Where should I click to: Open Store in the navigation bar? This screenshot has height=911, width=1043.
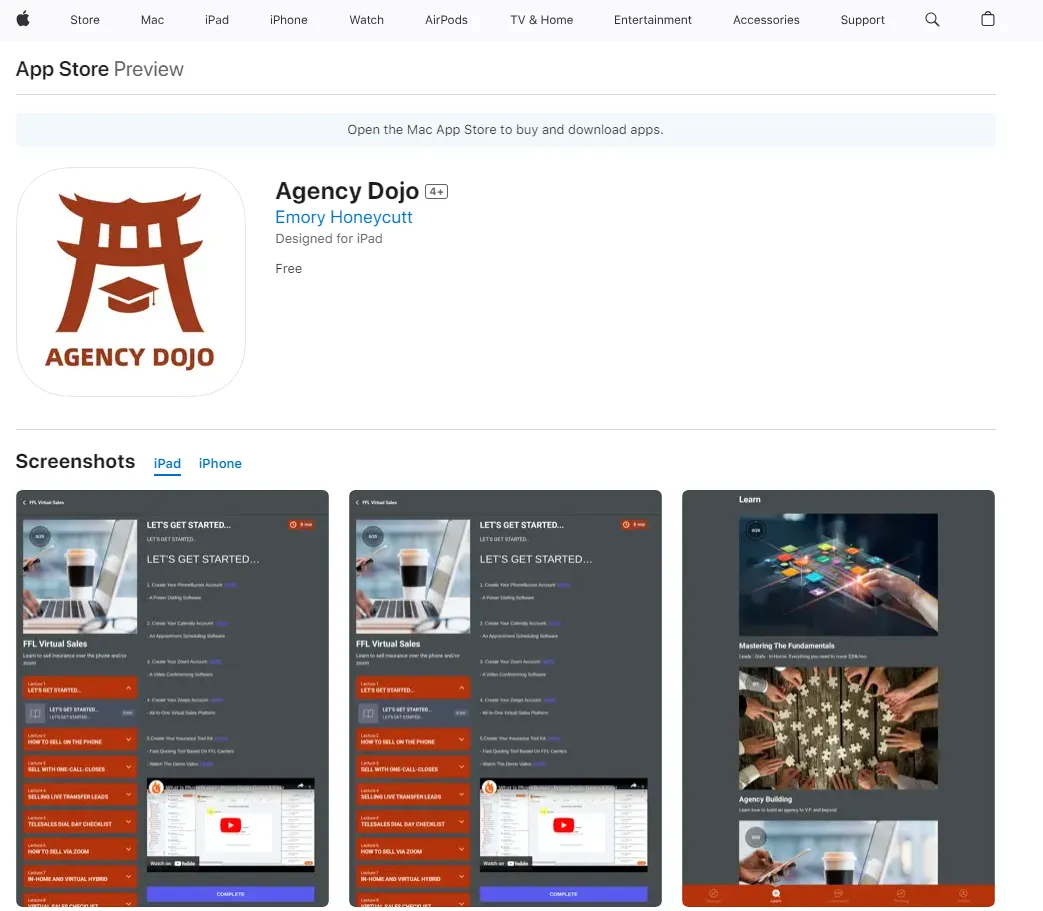coord(85,20)
